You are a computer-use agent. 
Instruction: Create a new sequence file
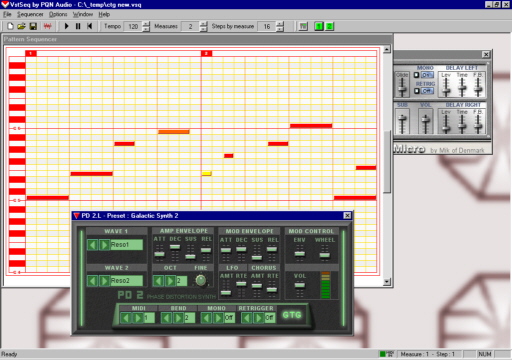(x=10, y=26)
